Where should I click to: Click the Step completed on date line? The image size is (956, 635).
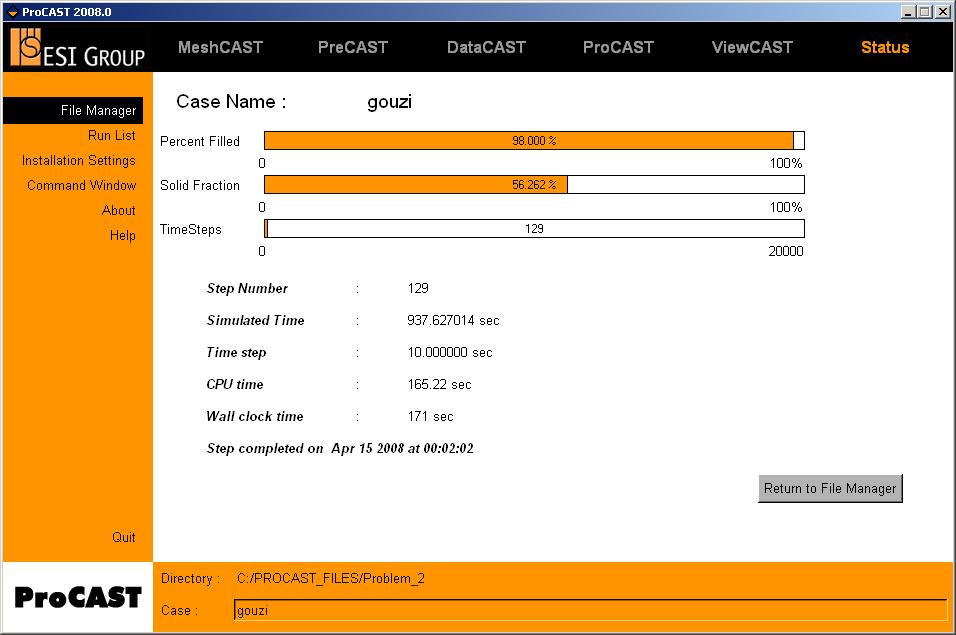click(340, 449)
